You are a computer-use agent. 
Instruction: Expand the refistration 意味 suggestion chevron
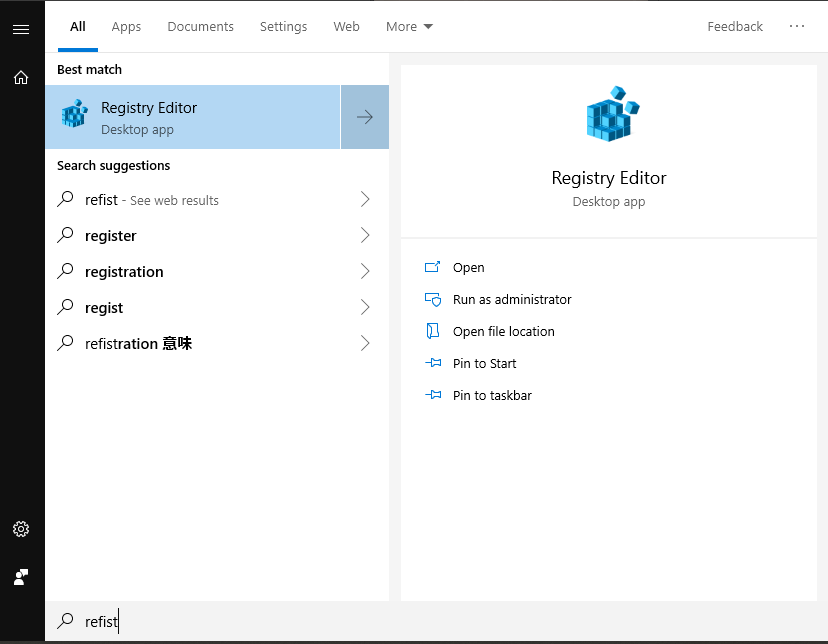click(x=365, y=343)
